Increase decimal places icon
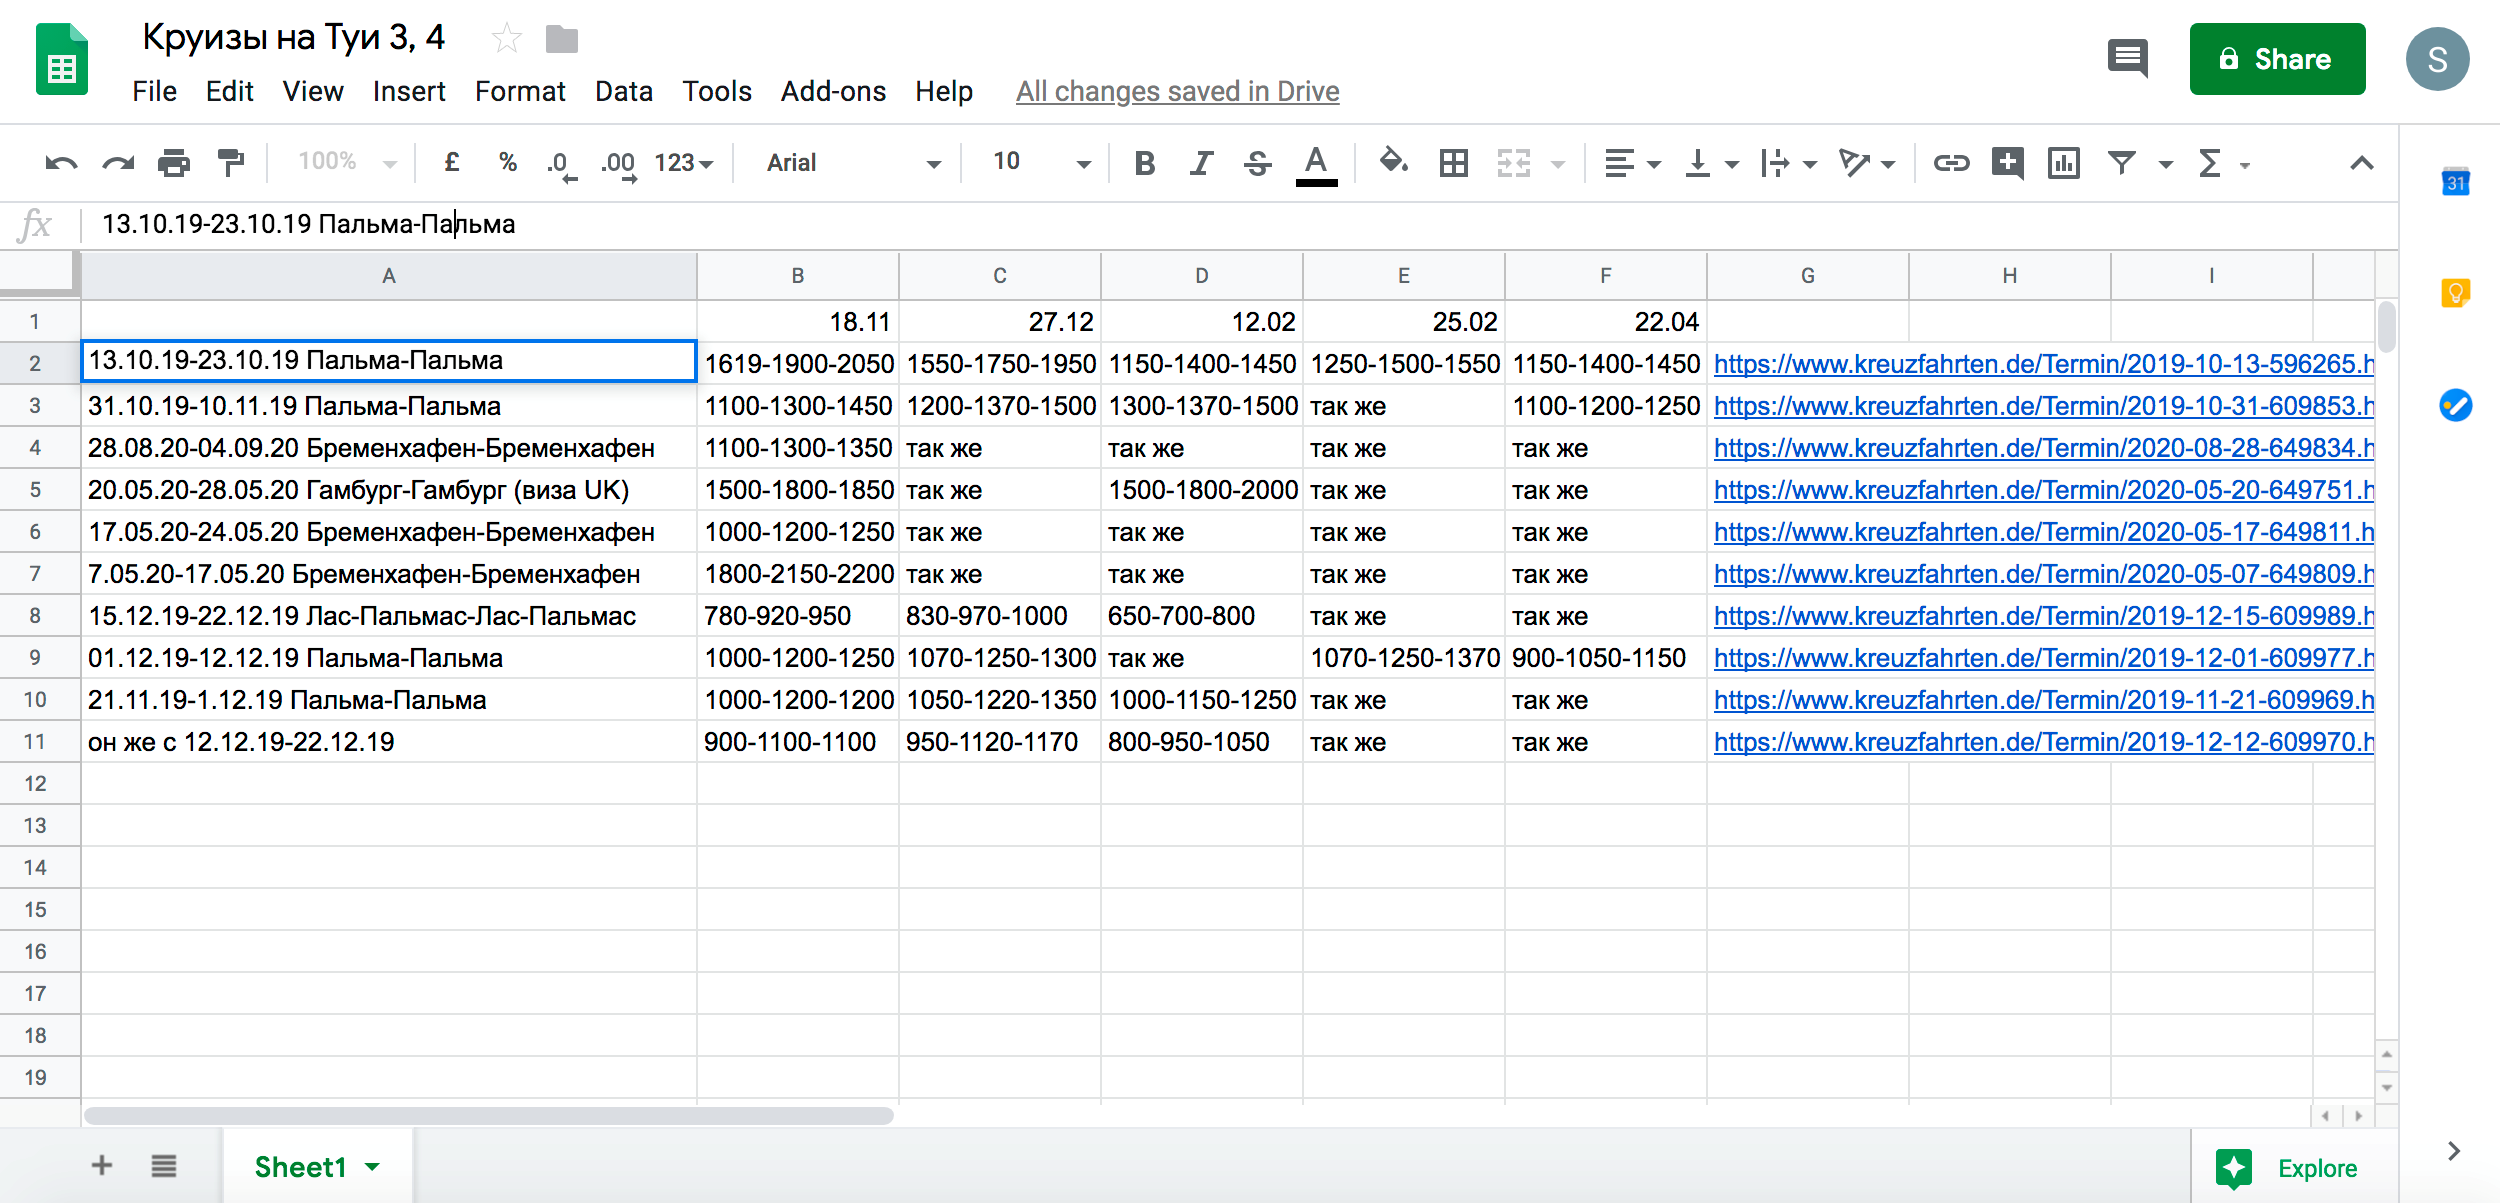 point(619,164)
